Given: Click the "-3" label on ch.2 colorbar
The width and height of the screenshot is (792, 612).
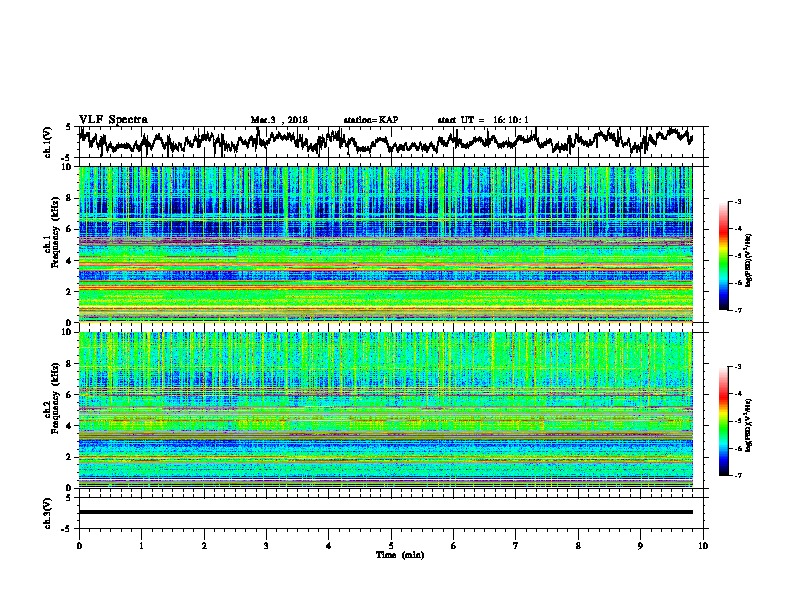Looking at the screenshot, I should click(737, 367).
